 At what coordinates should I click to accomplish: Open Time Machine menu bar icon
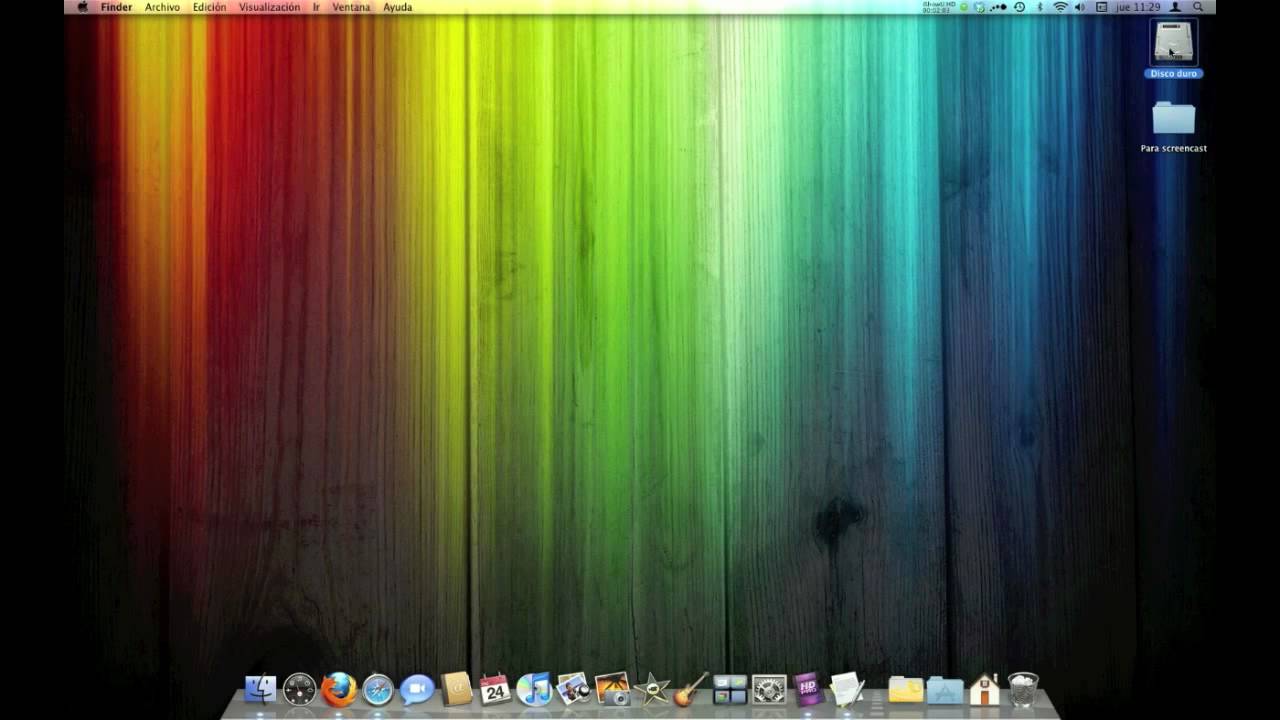coord(1019,7)
